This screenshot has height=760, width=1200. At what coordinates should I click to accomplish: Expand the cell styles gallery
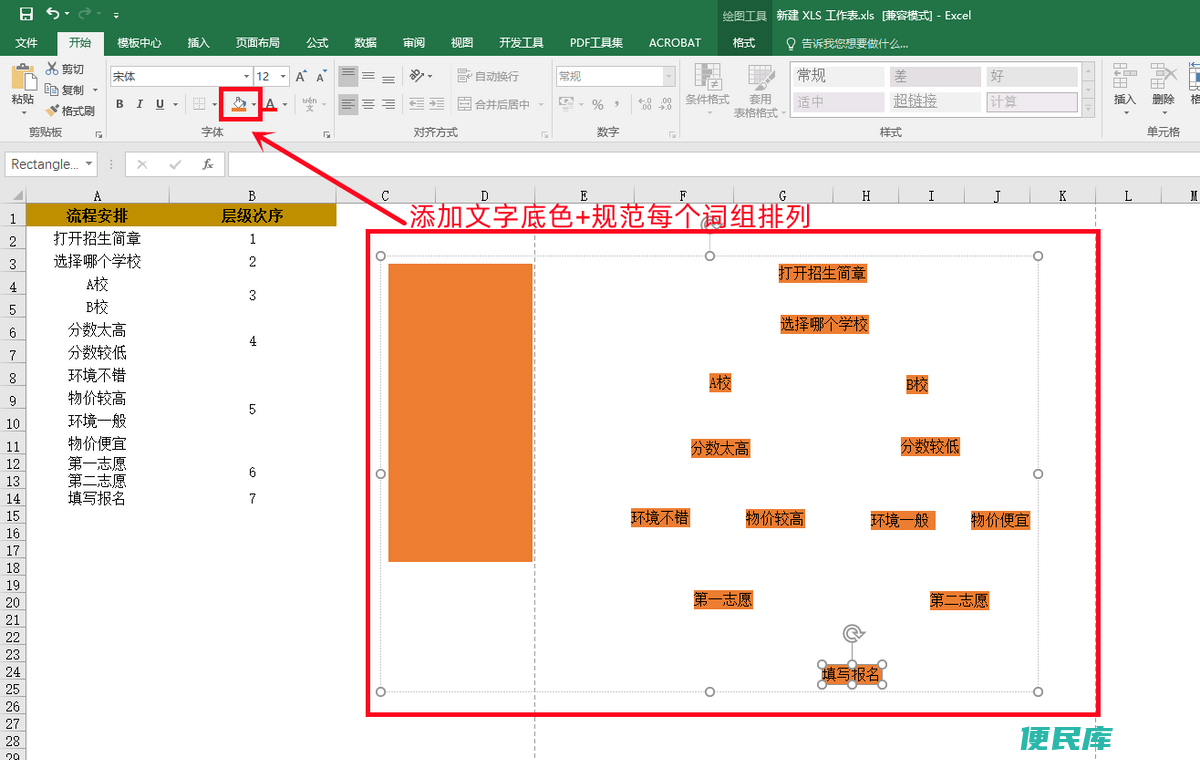(1089, 108)
